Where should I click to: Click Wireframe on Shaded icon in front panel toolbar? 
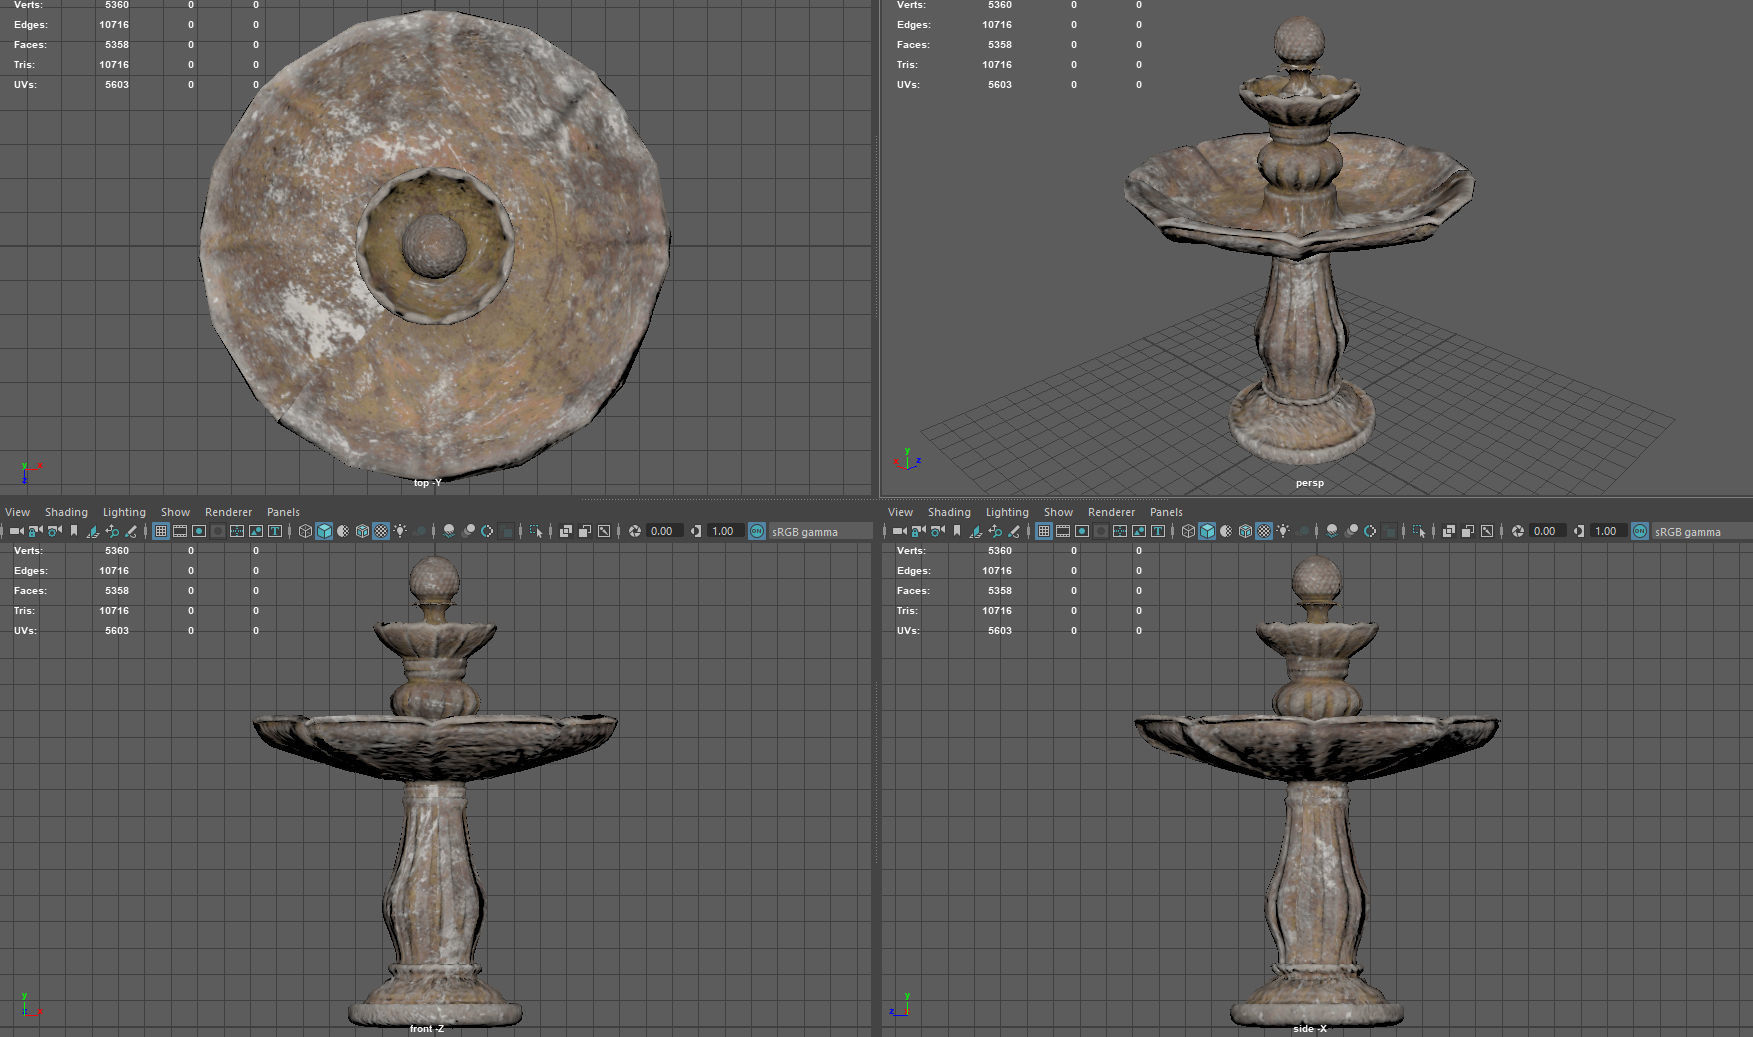[x=362, y=531]
